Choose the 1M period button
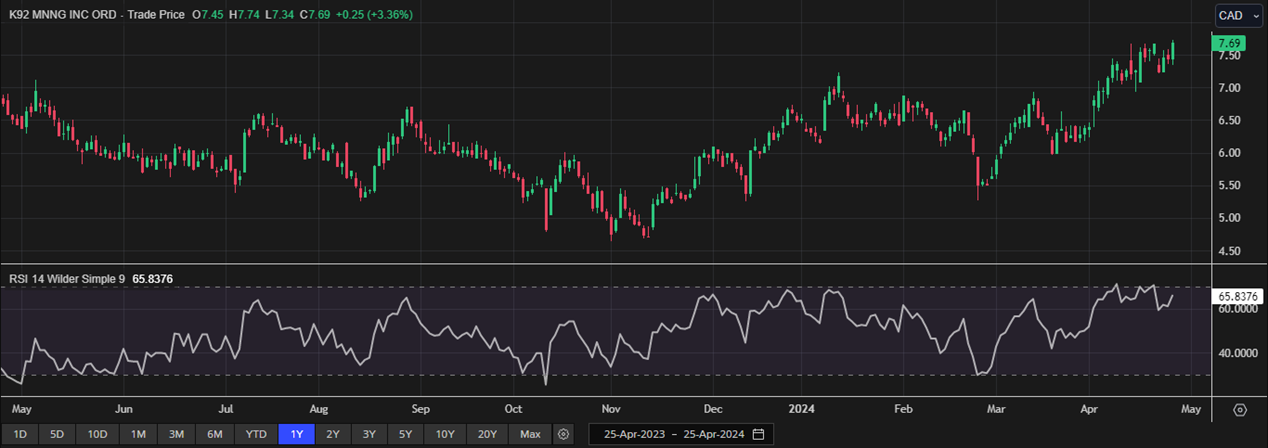The width and height of the screenshot is (1268, 448). (x=138, y=434)
